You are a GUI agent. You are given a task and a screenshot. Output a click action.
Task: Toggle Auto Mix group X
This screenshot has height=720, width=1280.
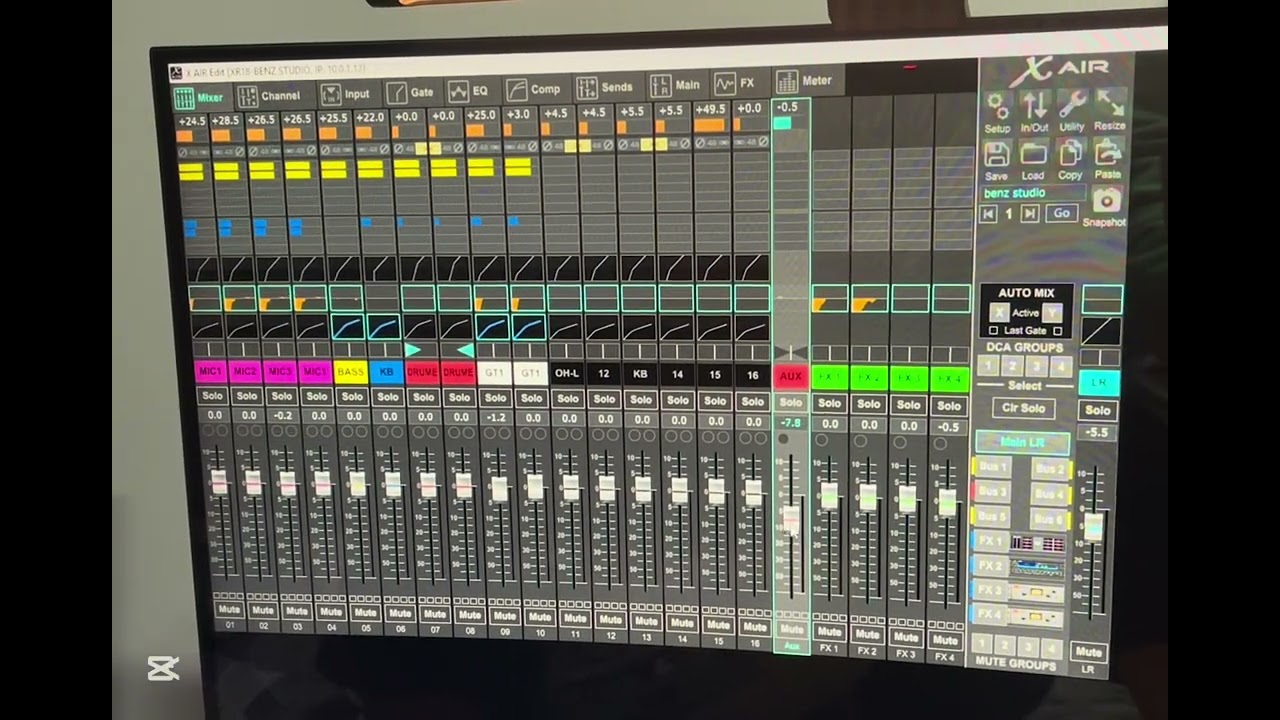coord(998,313)
